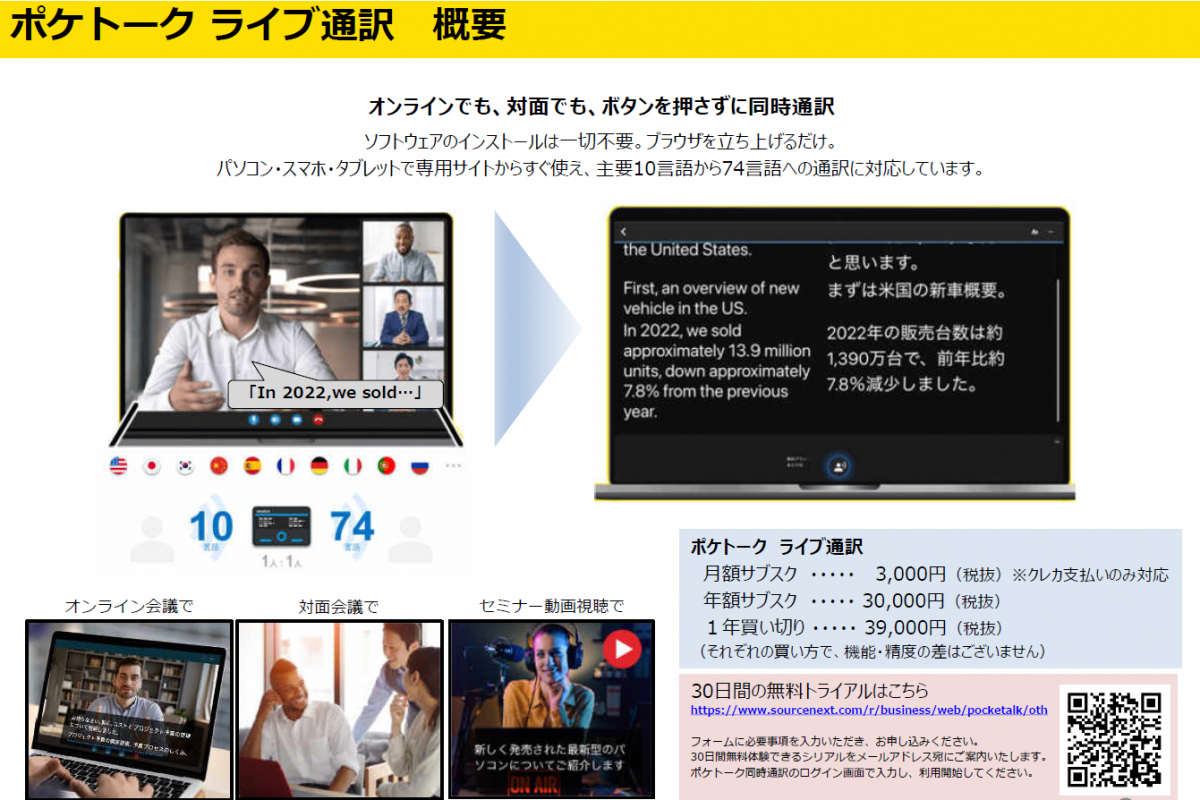Image resolution: width=1200 pixels, height=800 pixels.
Task: Click the headline オンラインでも、対面でも、ボタンを押さずに同時通訳
Action: [601, 106]
